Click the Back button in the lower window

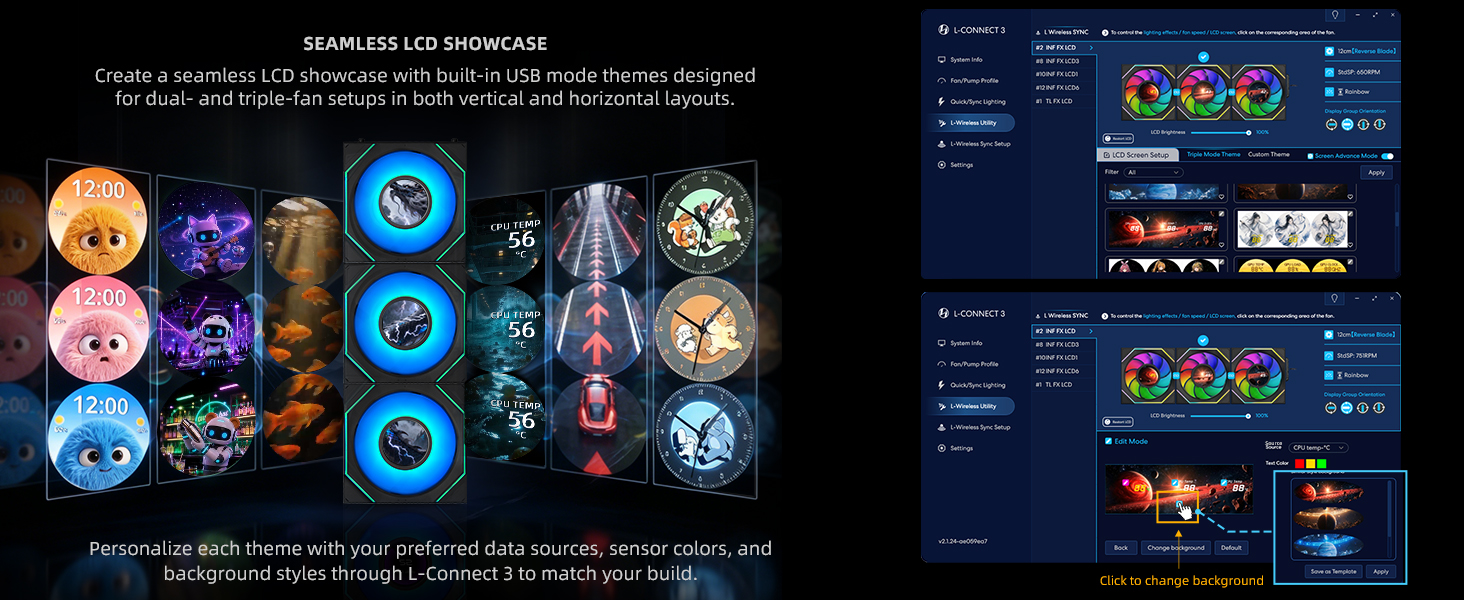tap(1121, 548)
